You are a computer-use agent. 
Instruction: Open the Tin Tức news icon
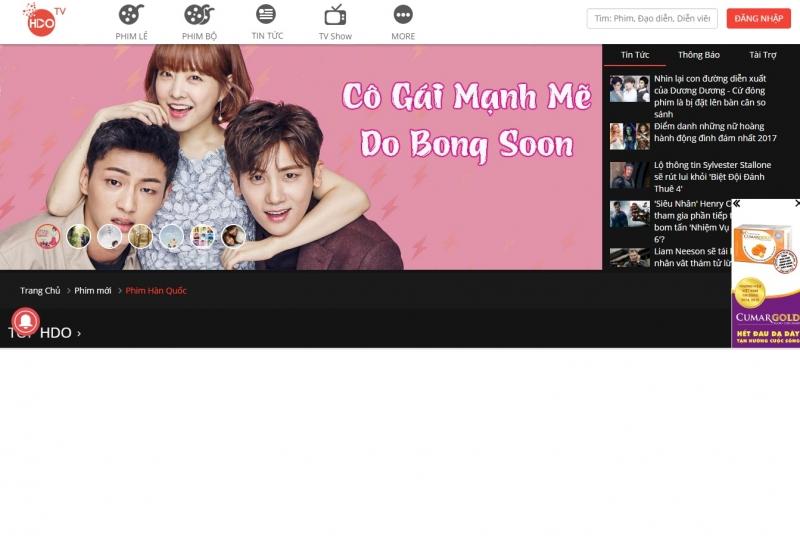coord(266,15)
